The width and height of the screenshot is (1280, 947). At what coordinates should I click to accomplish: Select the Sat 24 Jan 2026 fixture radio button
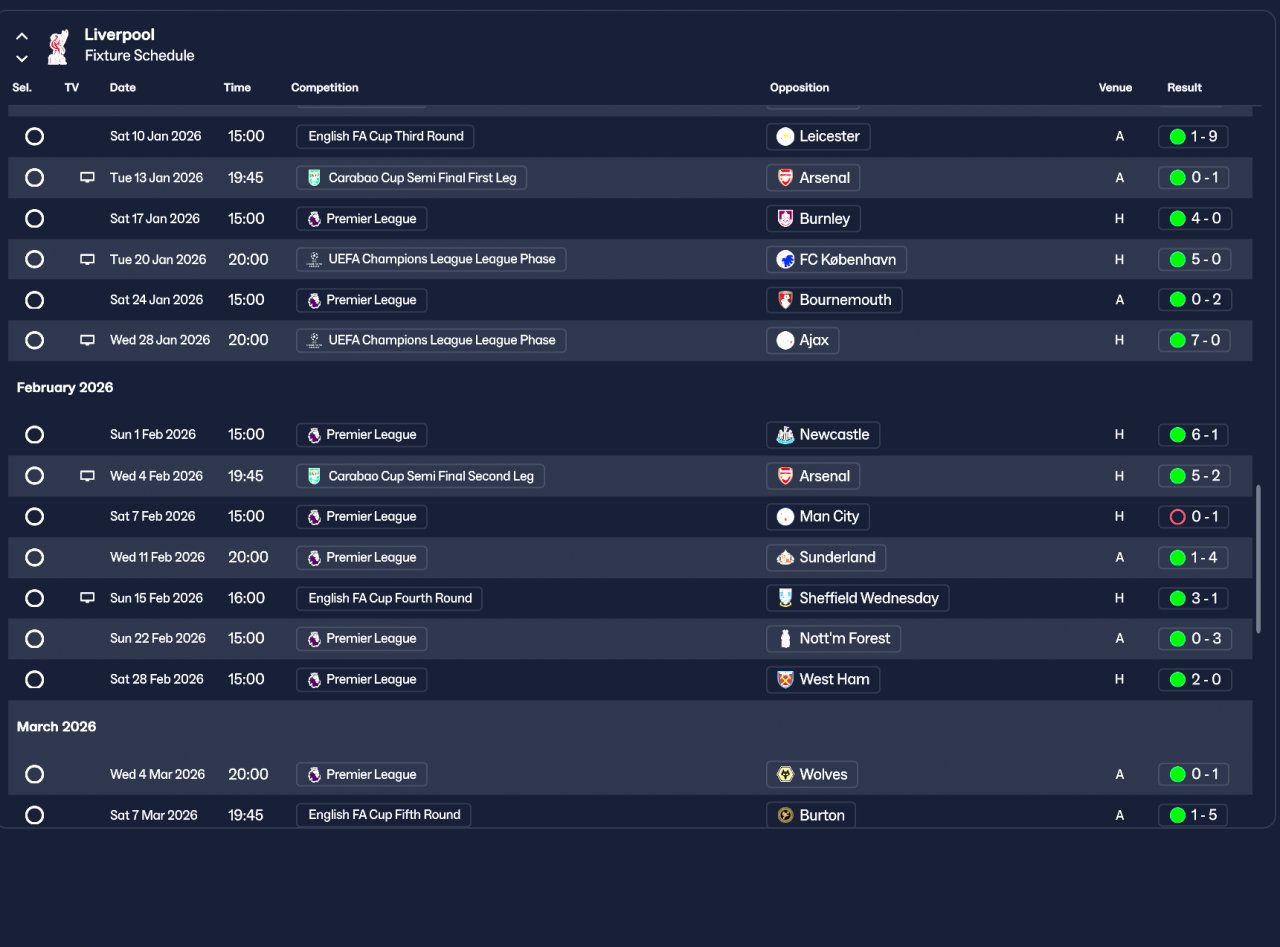34,300
